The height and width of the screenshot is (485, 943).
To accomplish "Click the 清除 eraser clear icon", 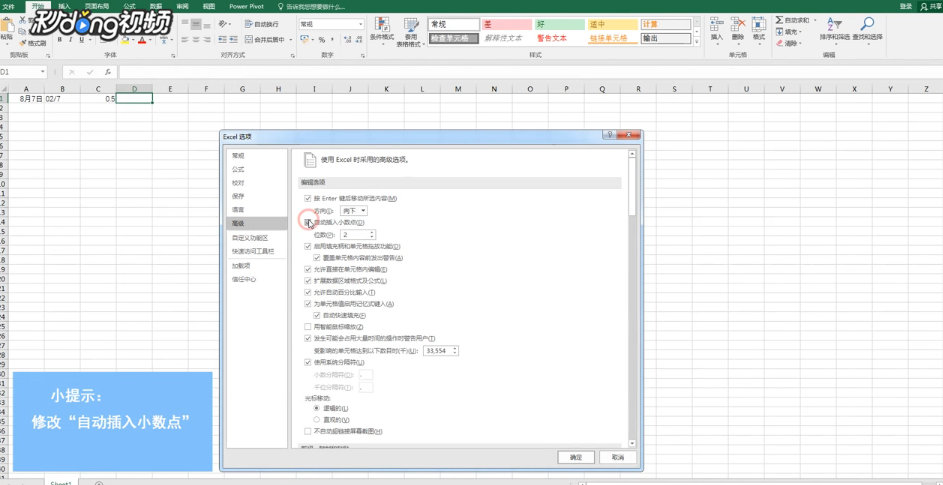I will [779, 43].
